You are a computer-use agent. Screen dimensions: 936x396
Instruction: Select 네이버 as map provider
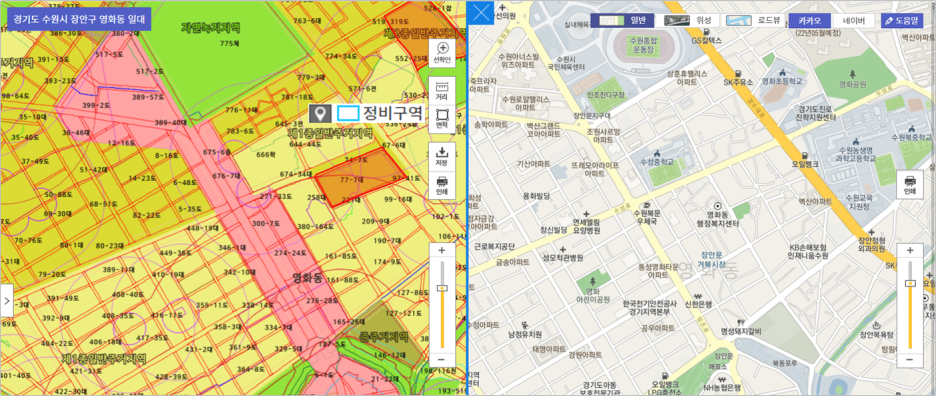coord(854,20)
